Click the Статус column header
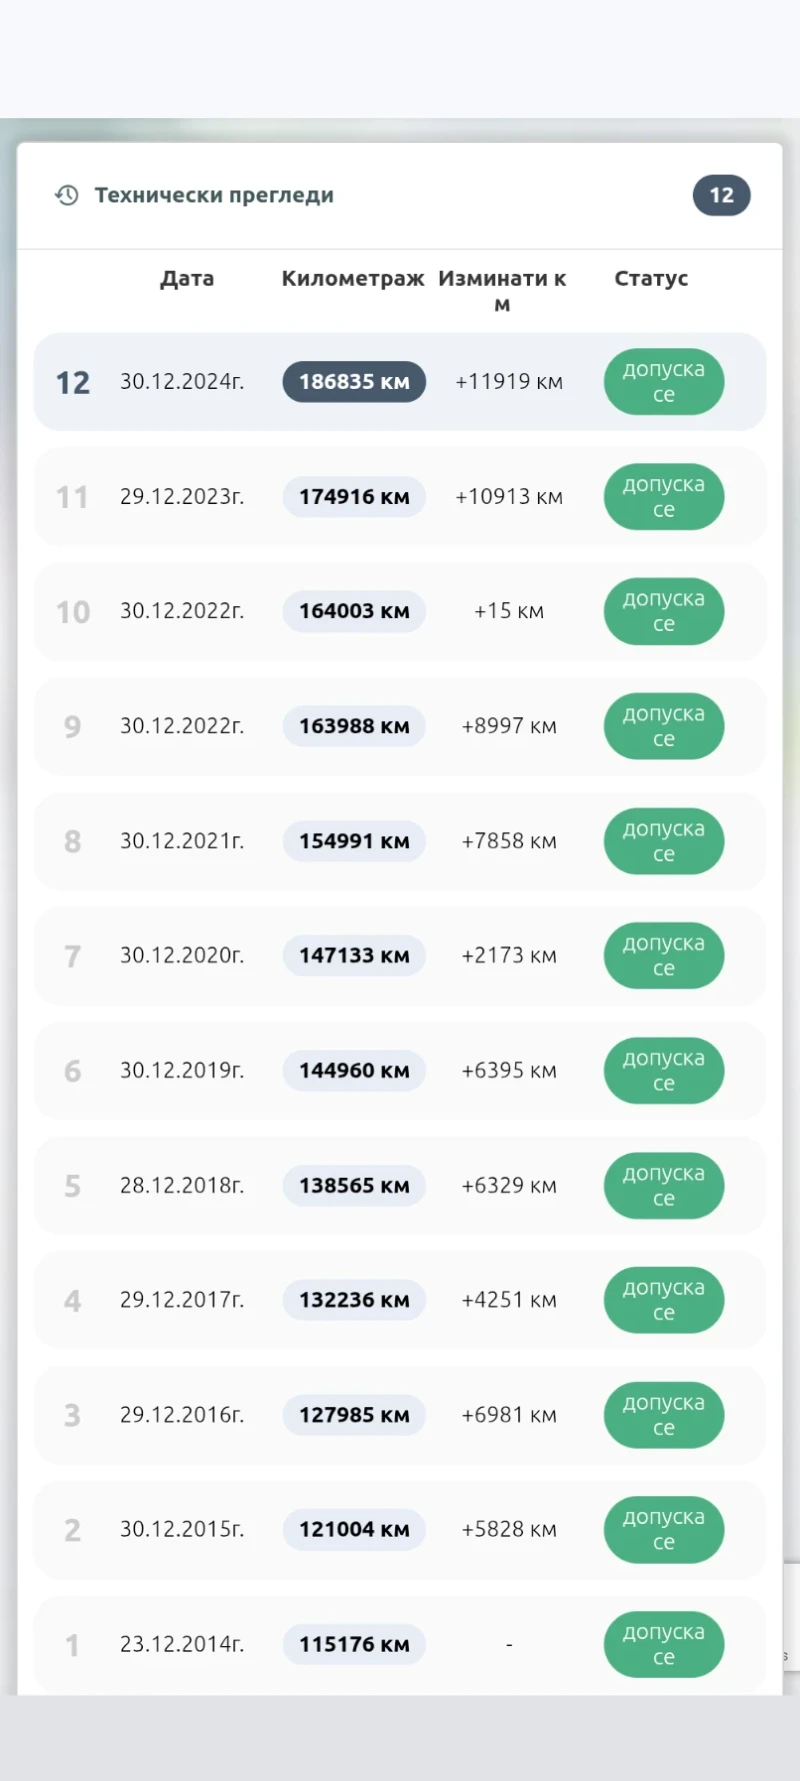Screen dimensions: 800x1781 (x=651, y=279)
